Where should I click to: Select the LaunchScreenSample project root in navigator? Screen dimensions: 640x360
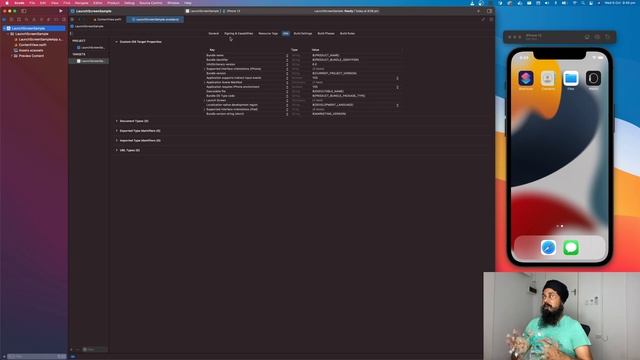point(34,28)
